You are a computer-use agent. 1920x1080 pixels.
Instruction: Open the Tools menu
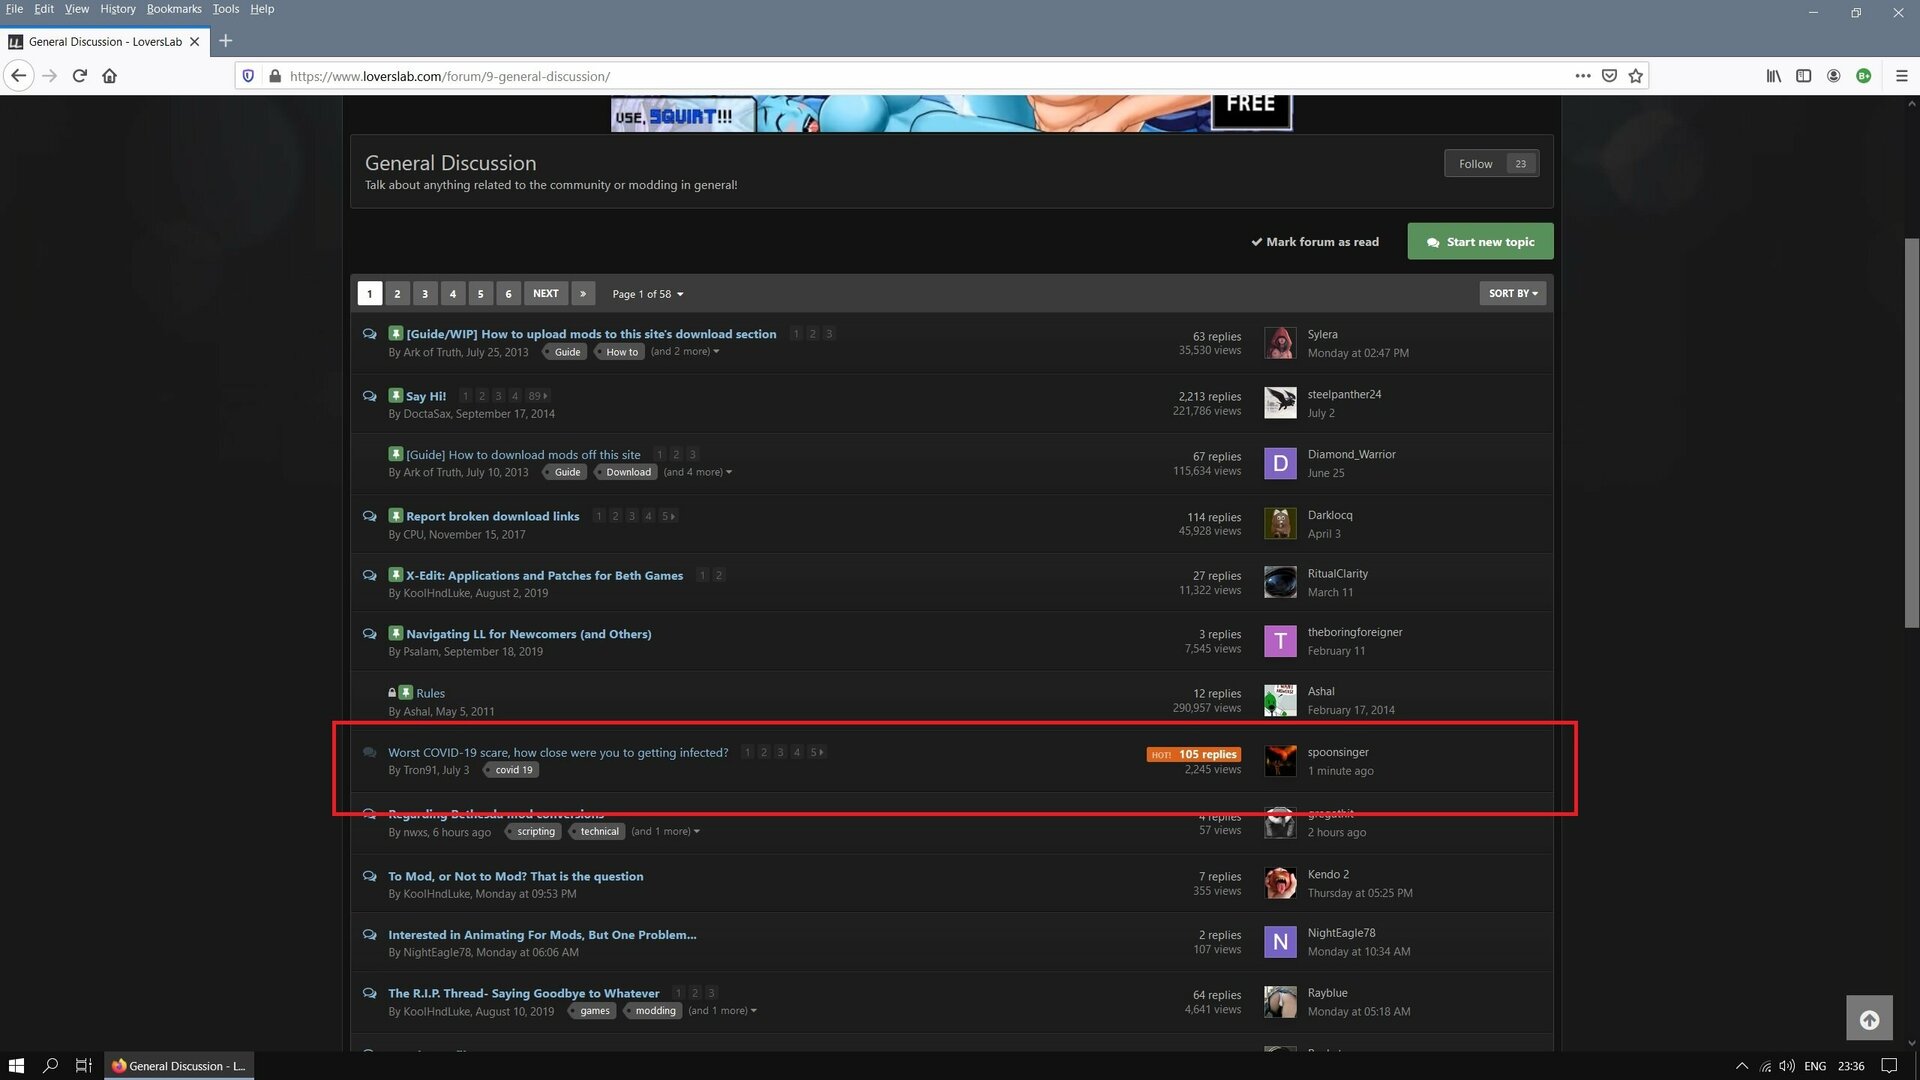tap(226, 9)
